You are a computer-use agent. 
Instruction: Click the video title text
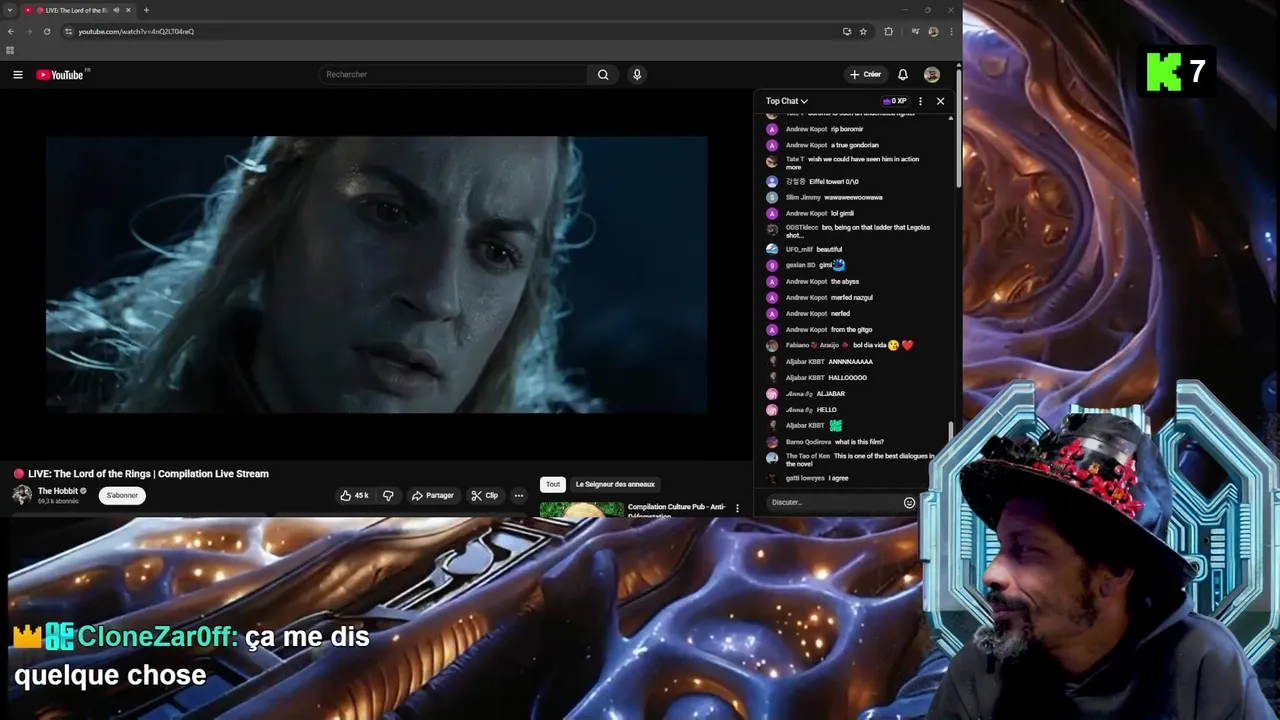(x=148, y=474)
